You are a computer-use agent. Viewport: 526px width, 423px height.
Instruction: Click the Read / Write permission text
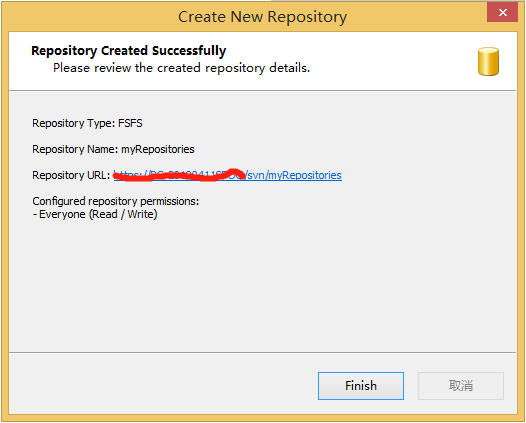click(123, 214)
